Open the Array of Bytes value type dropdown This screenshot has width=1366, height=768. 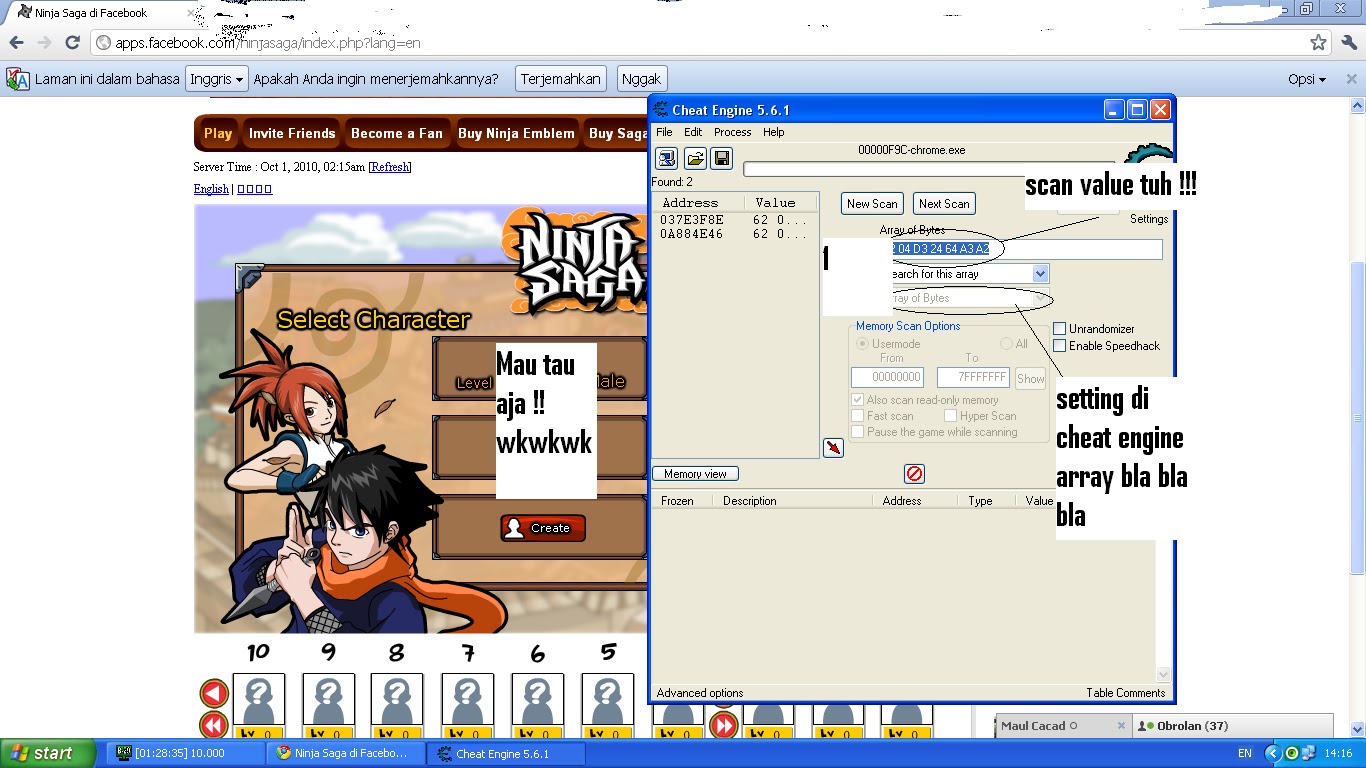(1040, 298)
